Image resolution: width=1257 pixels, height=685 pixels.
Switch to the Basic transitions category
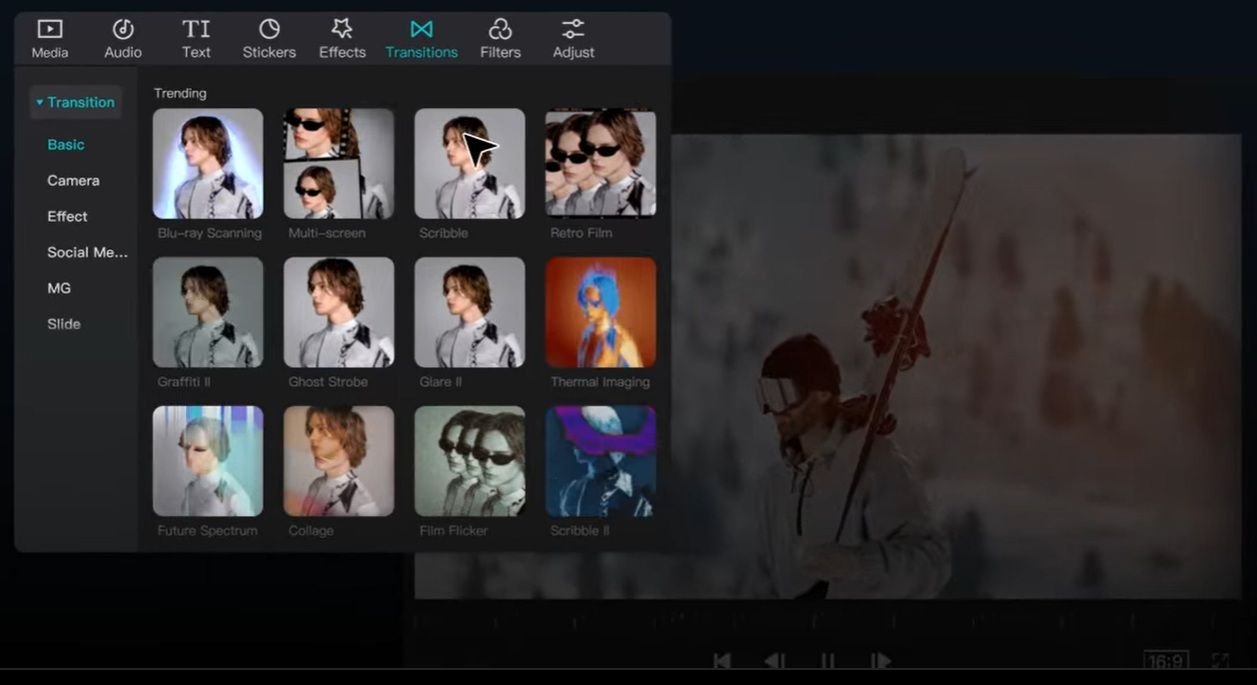click(65, 144)
